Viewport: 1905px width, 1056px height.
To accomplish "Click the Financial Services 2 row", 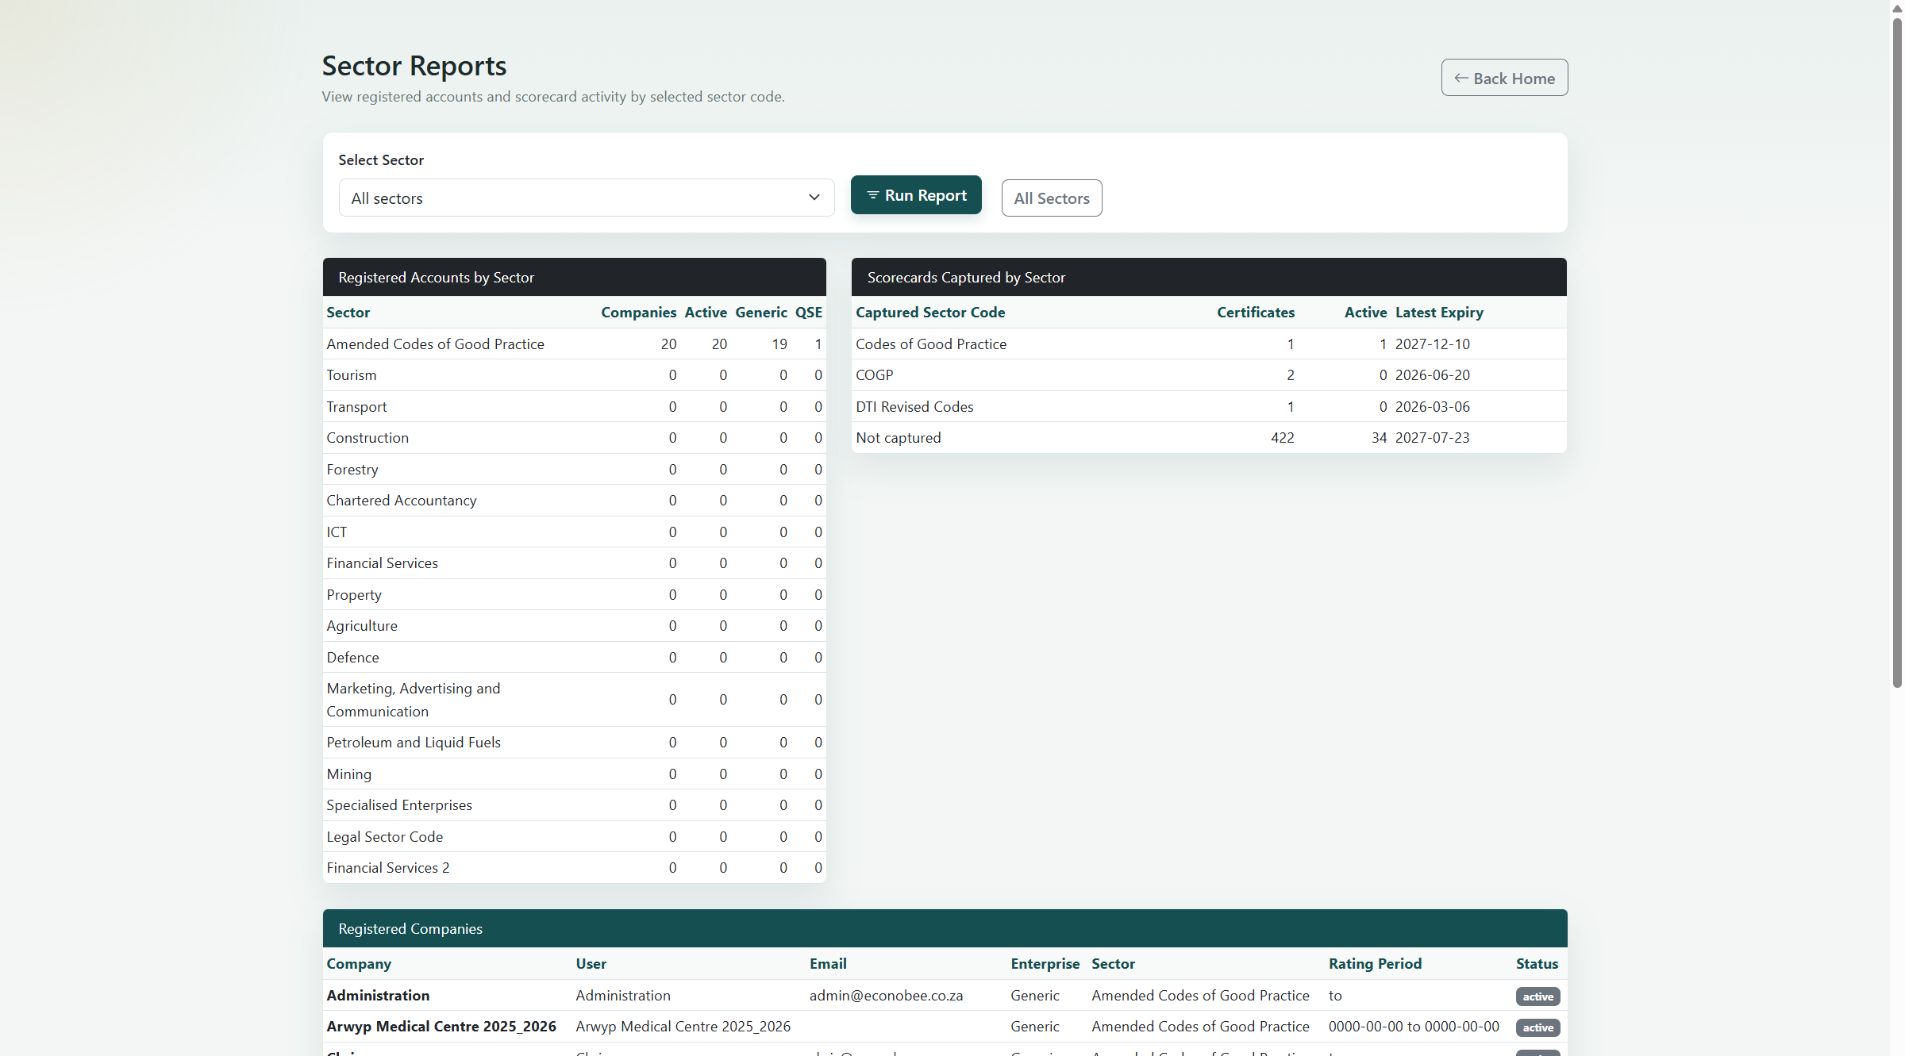I will (574, 868).
